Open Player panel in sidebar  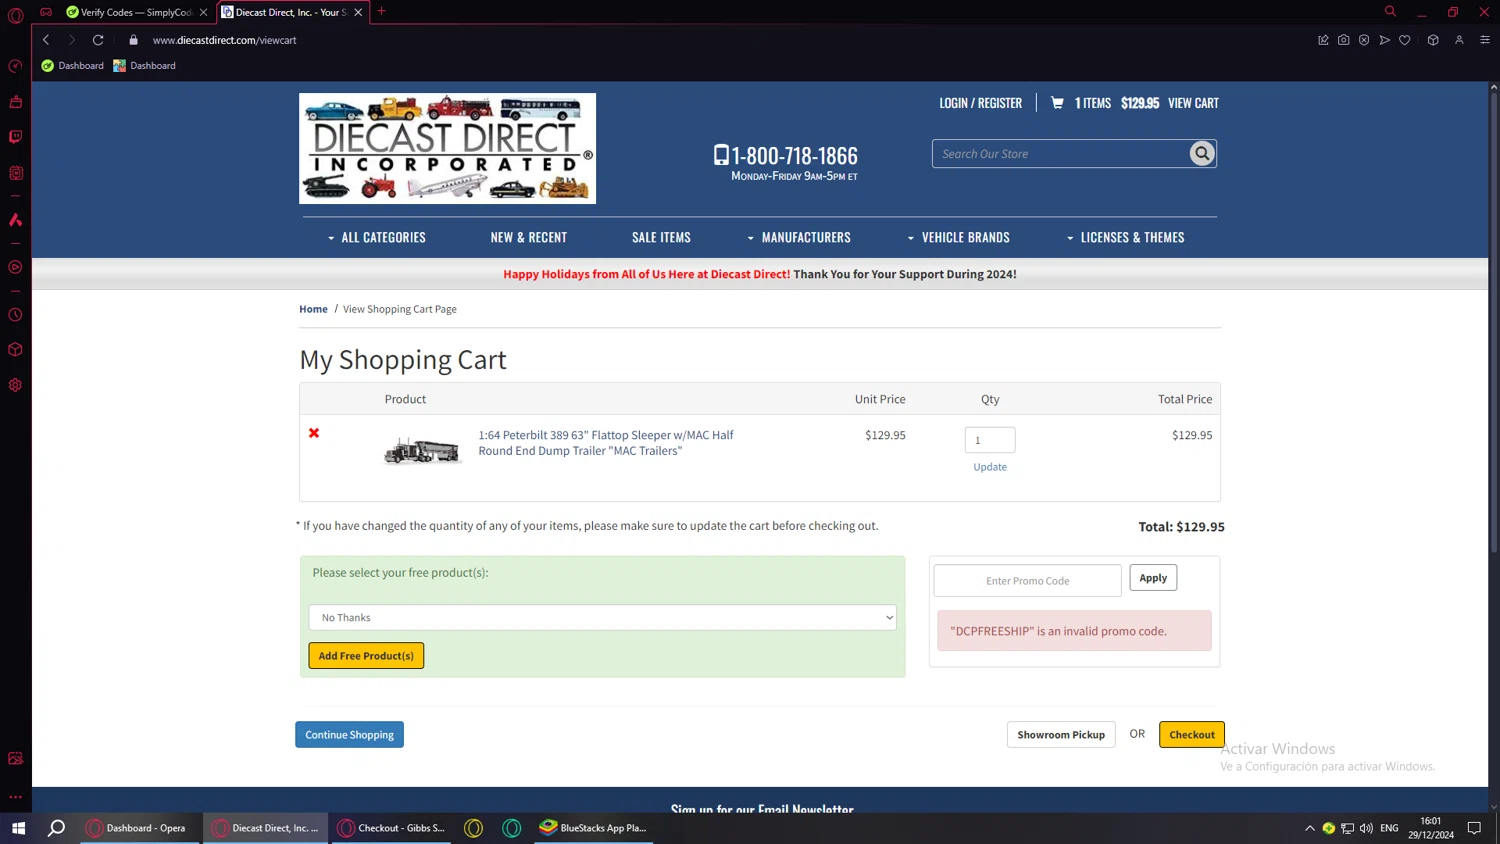click(x=15, y=267)
